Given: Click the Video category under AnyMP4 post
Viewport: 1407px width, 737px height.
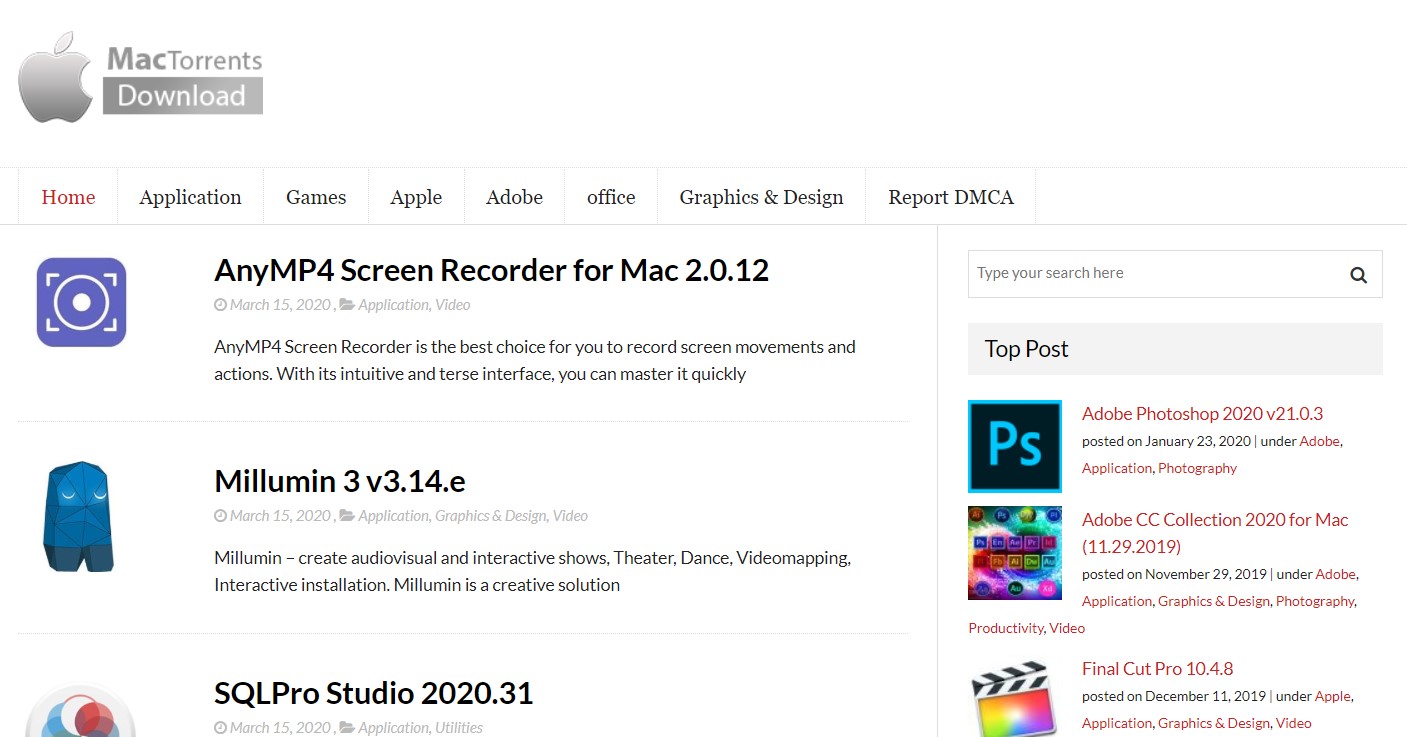Looking at the screenshot, I should click(x=452, y=305).
